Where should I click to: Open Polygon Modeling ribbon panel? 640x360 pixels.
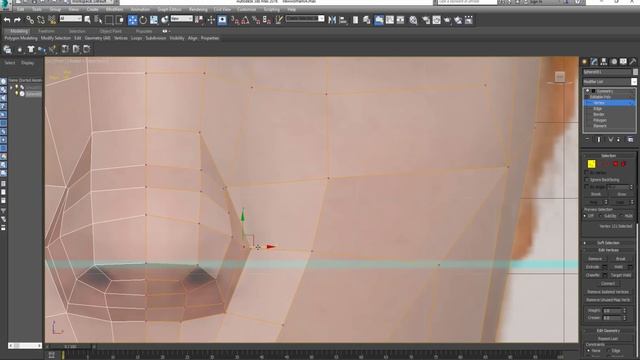(21, 38)
